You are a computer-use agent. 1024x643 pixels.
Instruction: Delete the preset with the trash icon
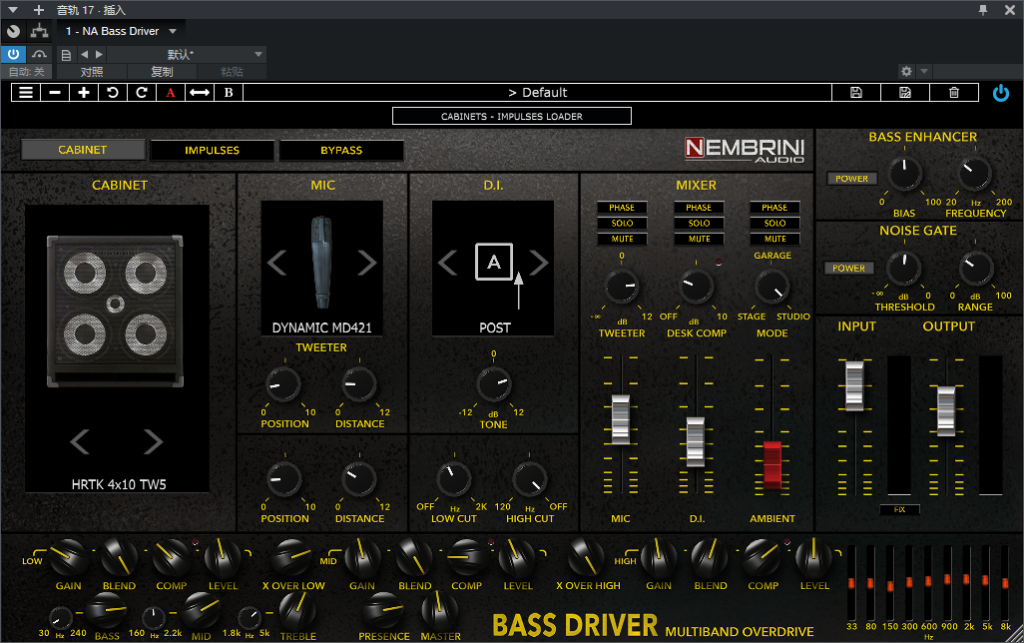point(953,93)
